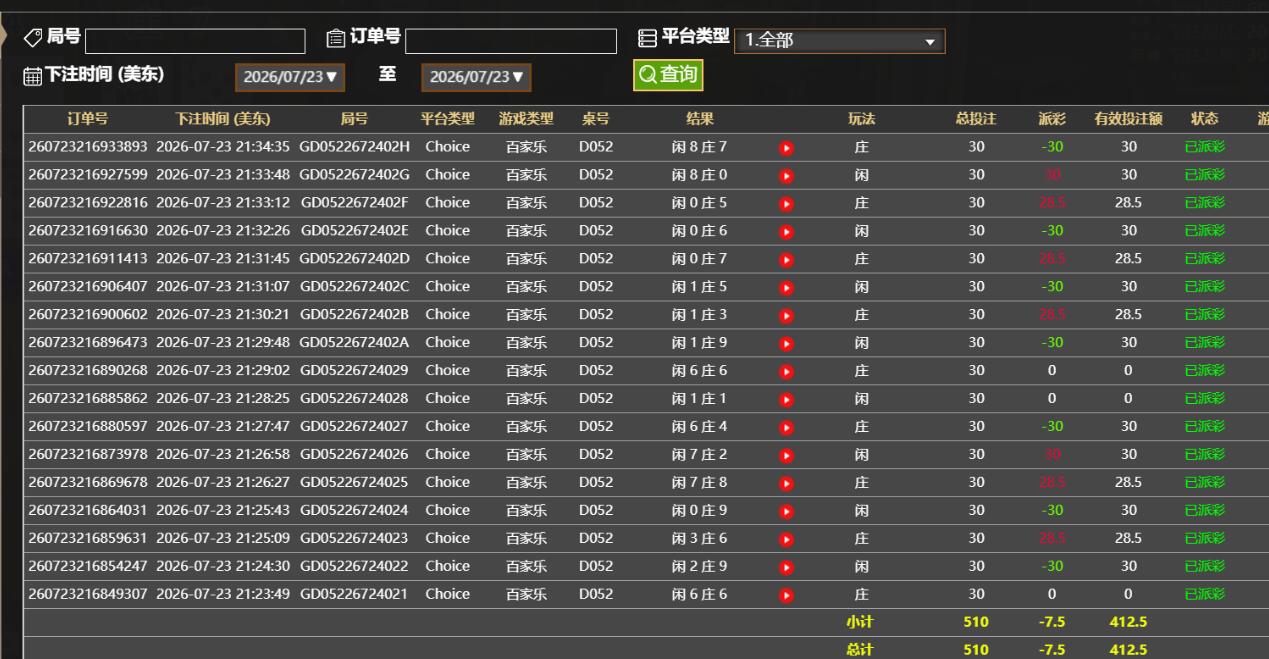Viewport: 1269px width, 659px height.
Task: Play video replay for round GD0522672402F
Action: 786,204
